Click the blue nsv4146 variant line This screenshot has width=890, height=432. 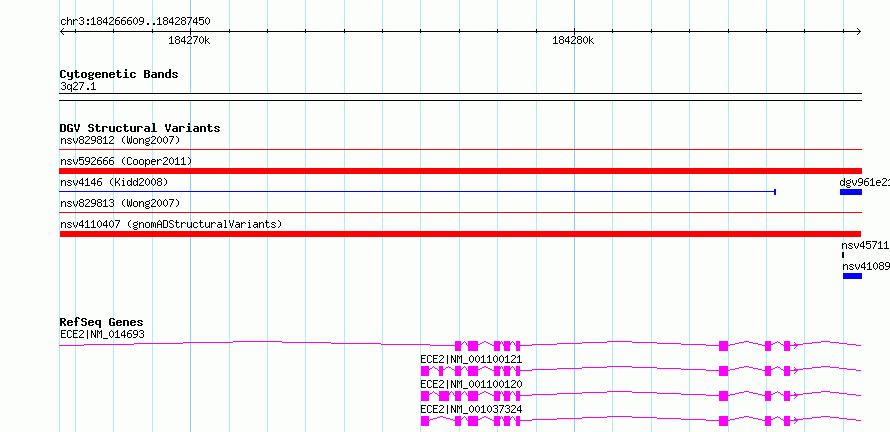coord(417,192)
